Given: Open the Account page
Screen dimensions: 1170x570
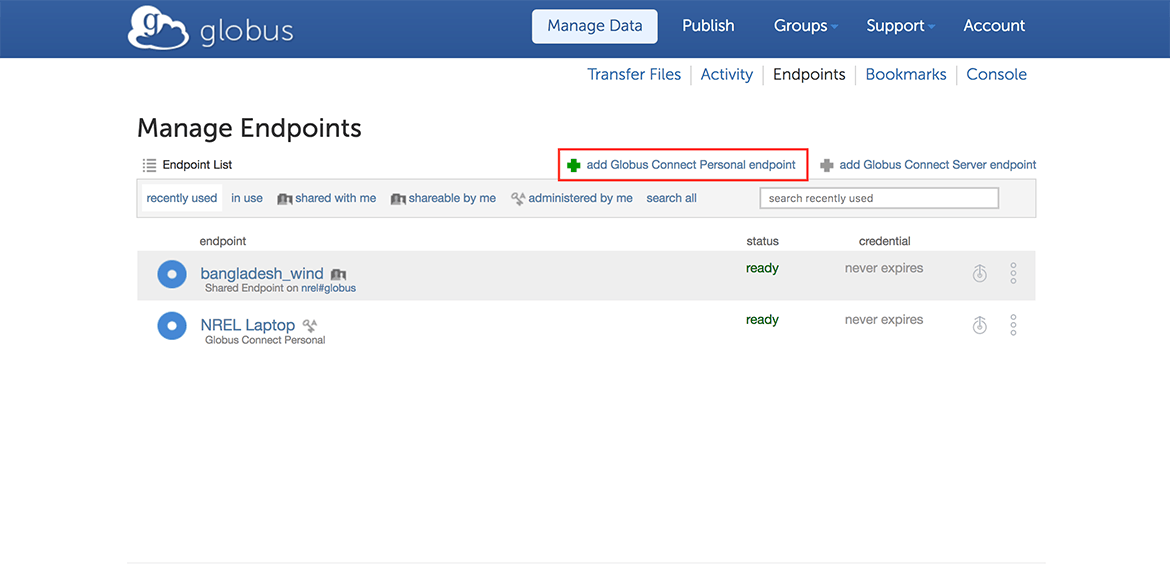Looking at the screenshot, I should [994, 26].
